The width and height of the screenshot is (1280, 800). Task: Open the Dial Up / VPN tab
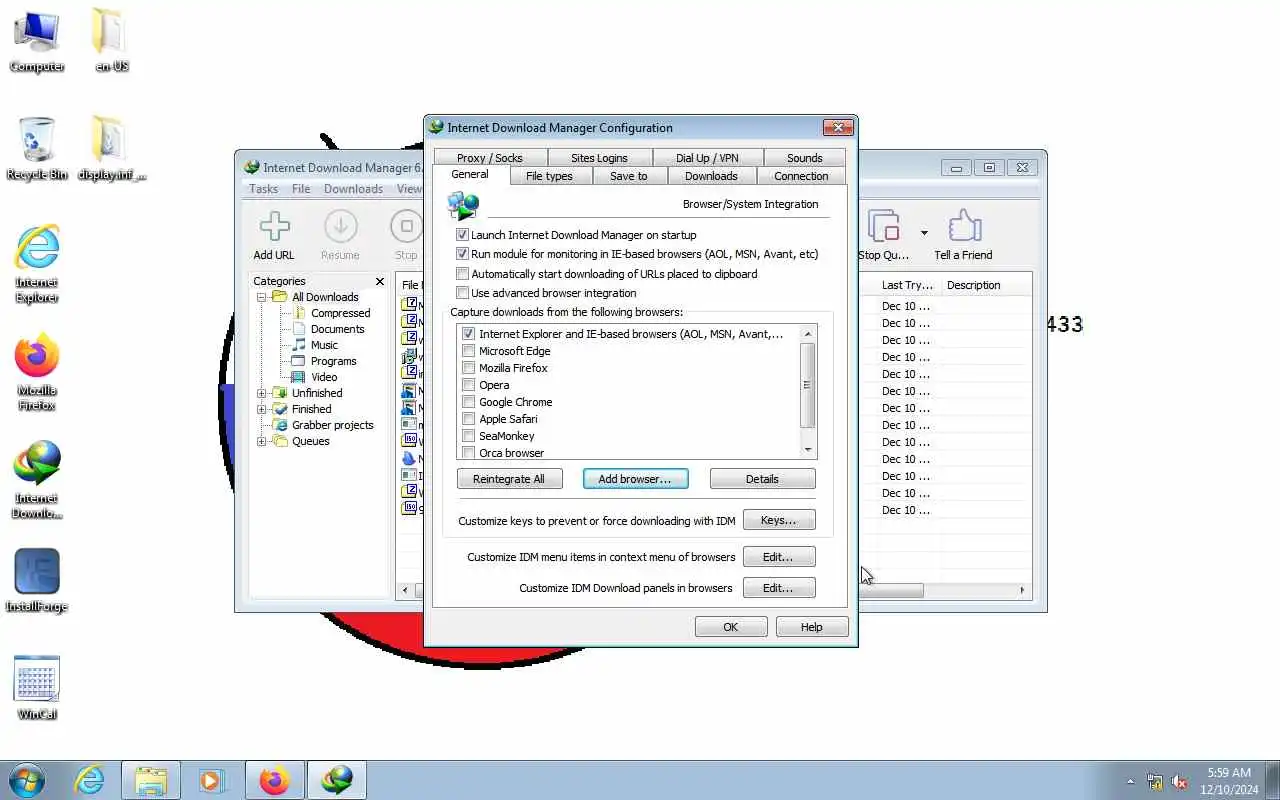coord(707,158)
